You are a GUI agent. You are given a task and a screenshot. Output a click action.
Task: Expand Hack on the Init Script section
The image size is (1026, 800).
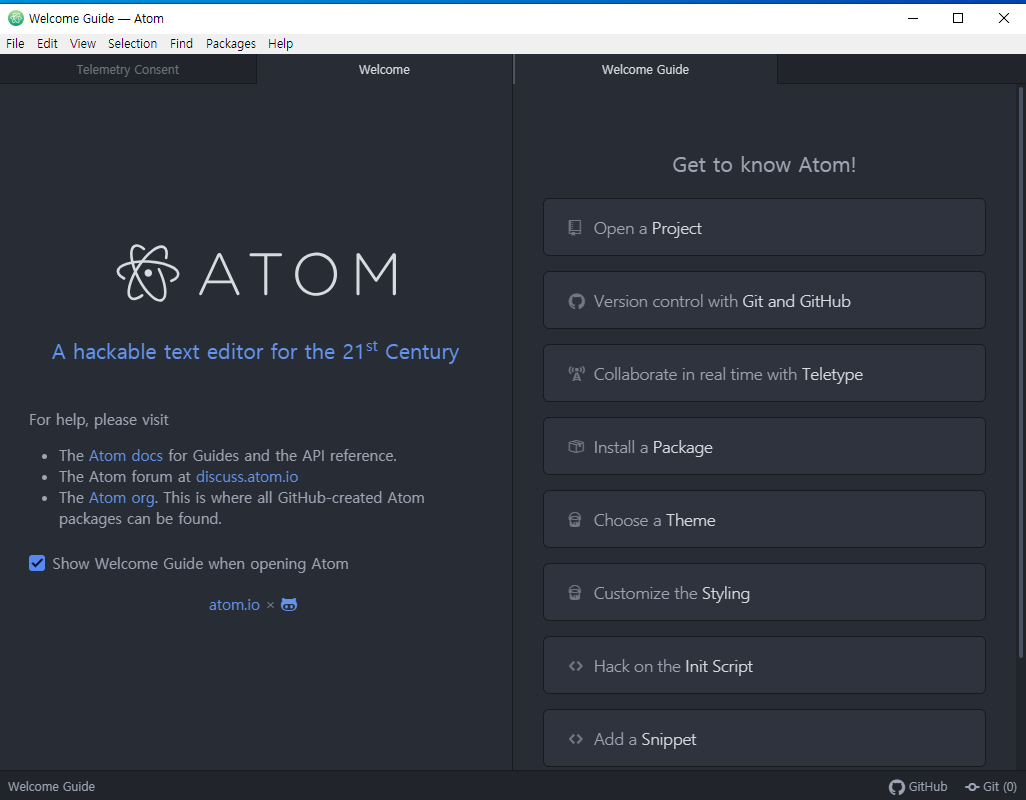[x=764, y=665]
